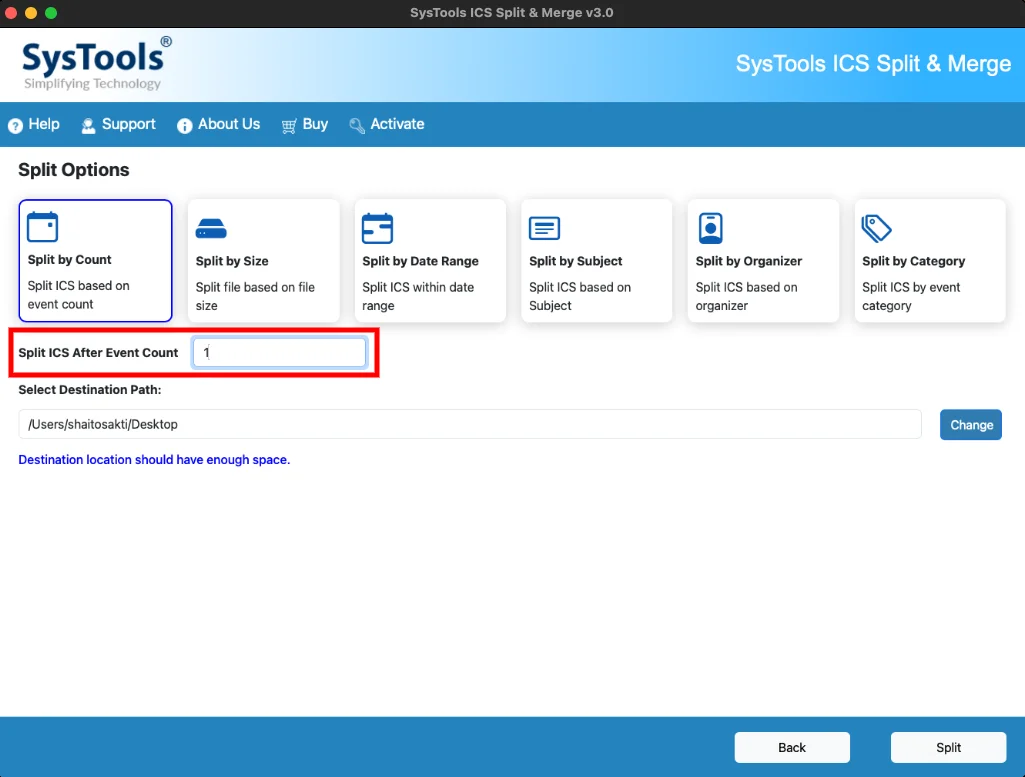Image resolution: width=1025 pixels, height=777 pixels.
Task: Click the Support person icon
Action: pos(88,125)
